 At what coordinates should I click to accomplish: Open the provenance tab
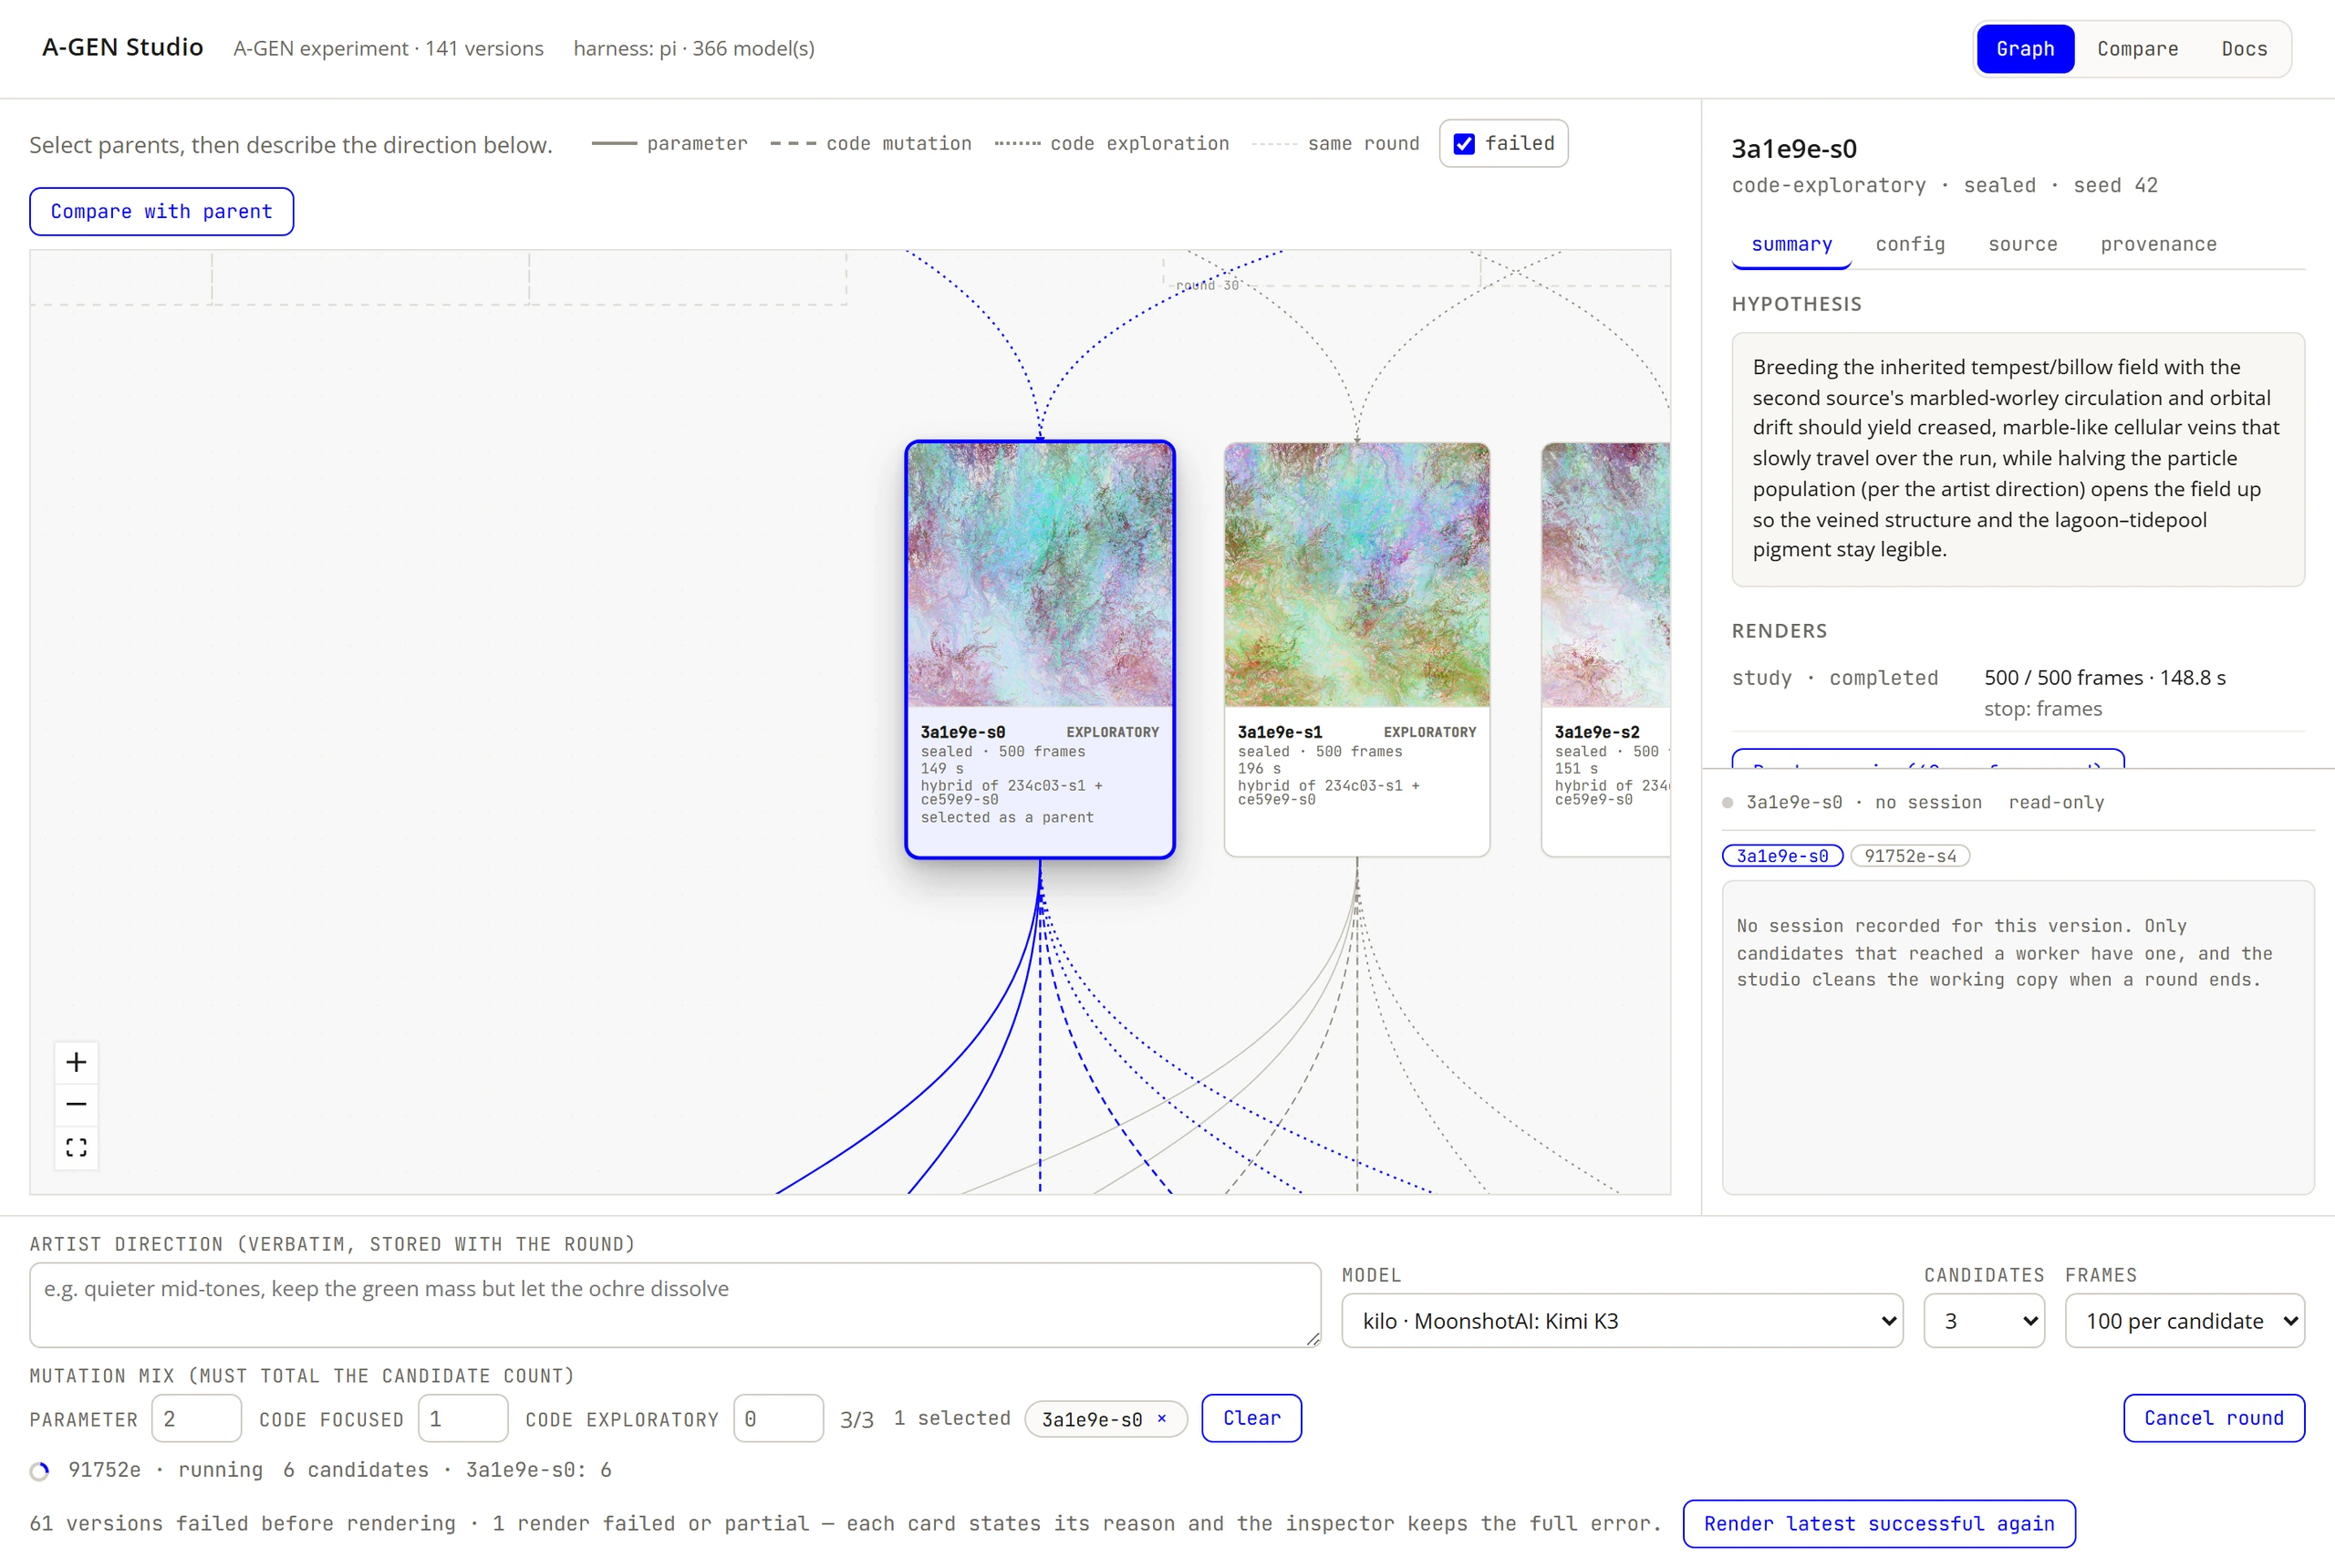2158,244
